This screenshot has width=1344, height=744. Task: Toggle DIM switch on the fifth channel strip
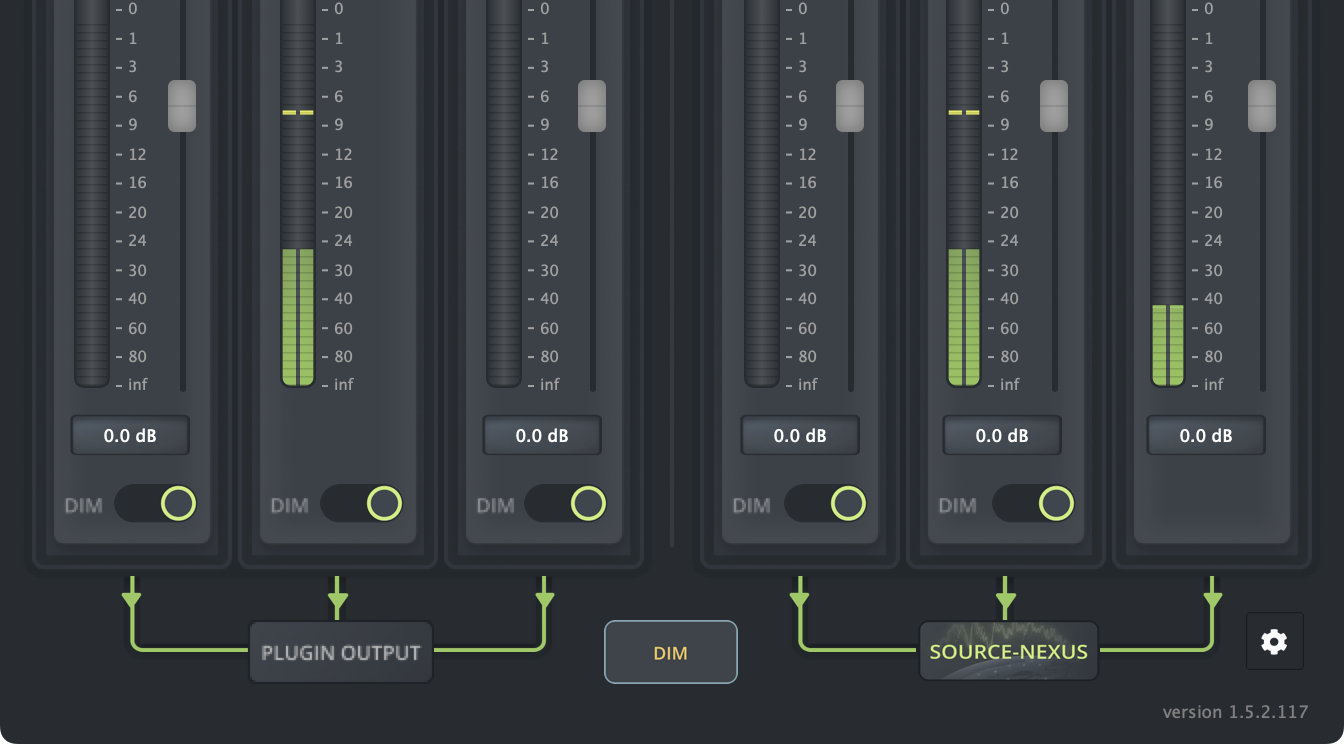click(x=1034, y=504)
